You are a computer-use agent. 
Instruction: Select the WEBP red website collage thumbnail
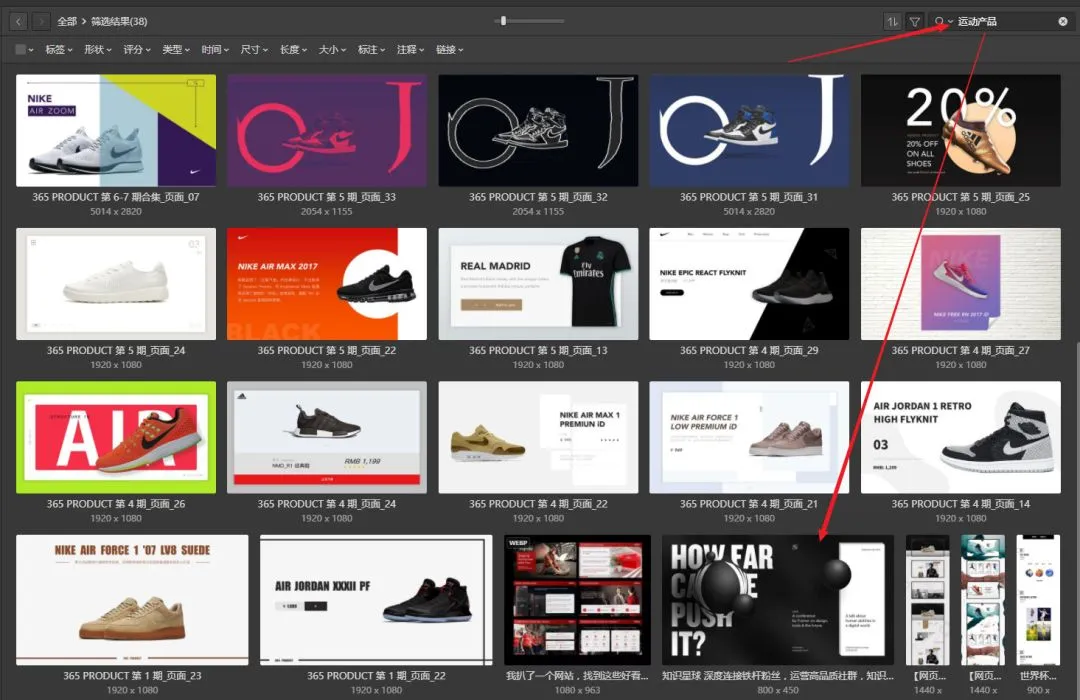pos(577,600)
